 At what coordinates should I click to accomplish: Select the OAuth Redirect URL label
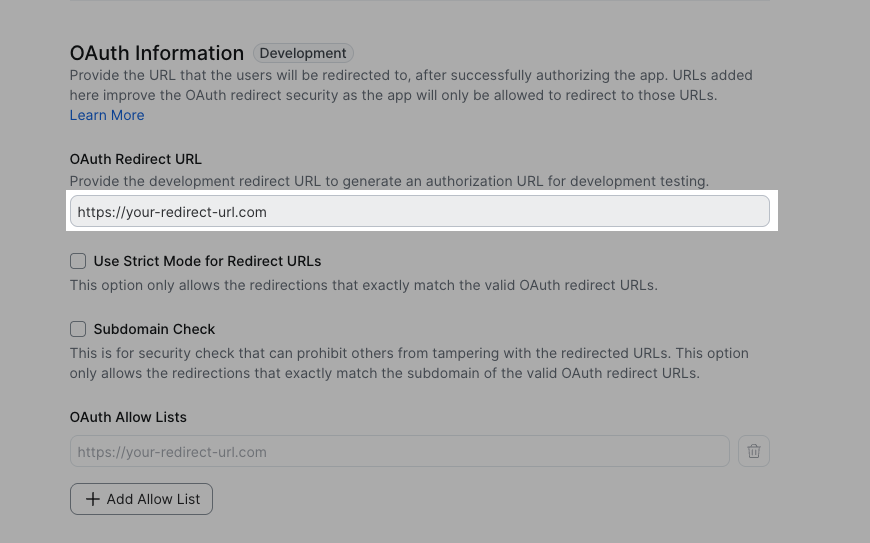point(135,159)
